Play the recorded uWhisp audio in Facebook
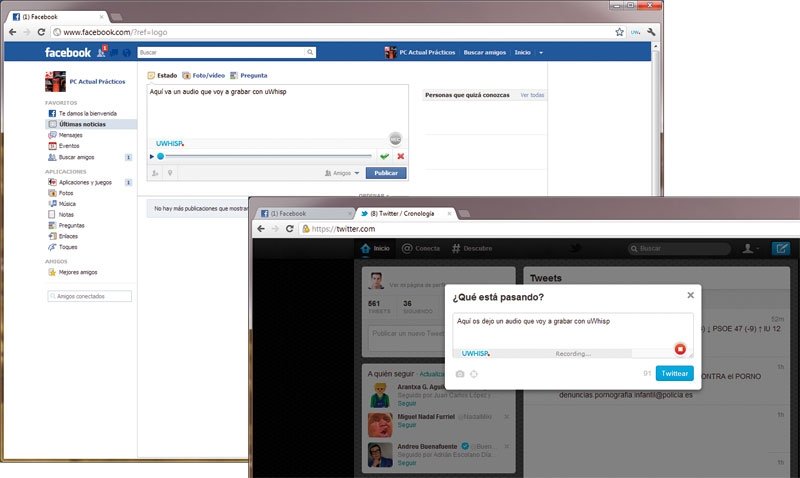The width and height of the screenshot is (800, 478). pos(152,157)
